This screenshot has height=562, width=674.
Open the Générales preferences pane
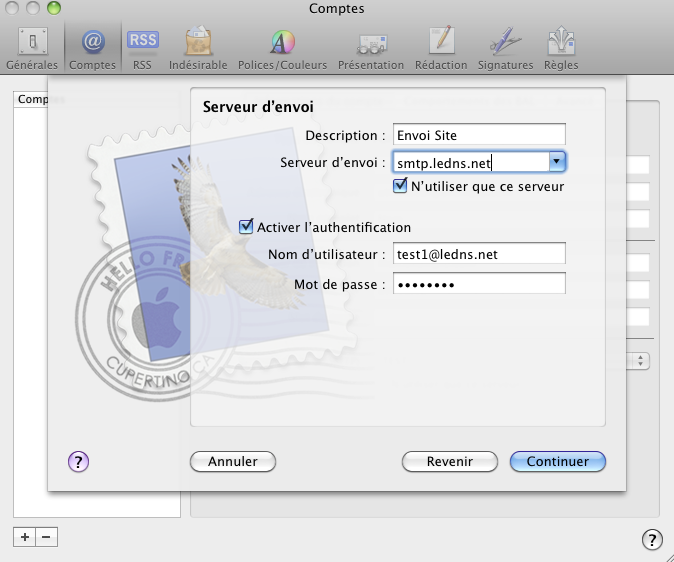click(32, 48)
